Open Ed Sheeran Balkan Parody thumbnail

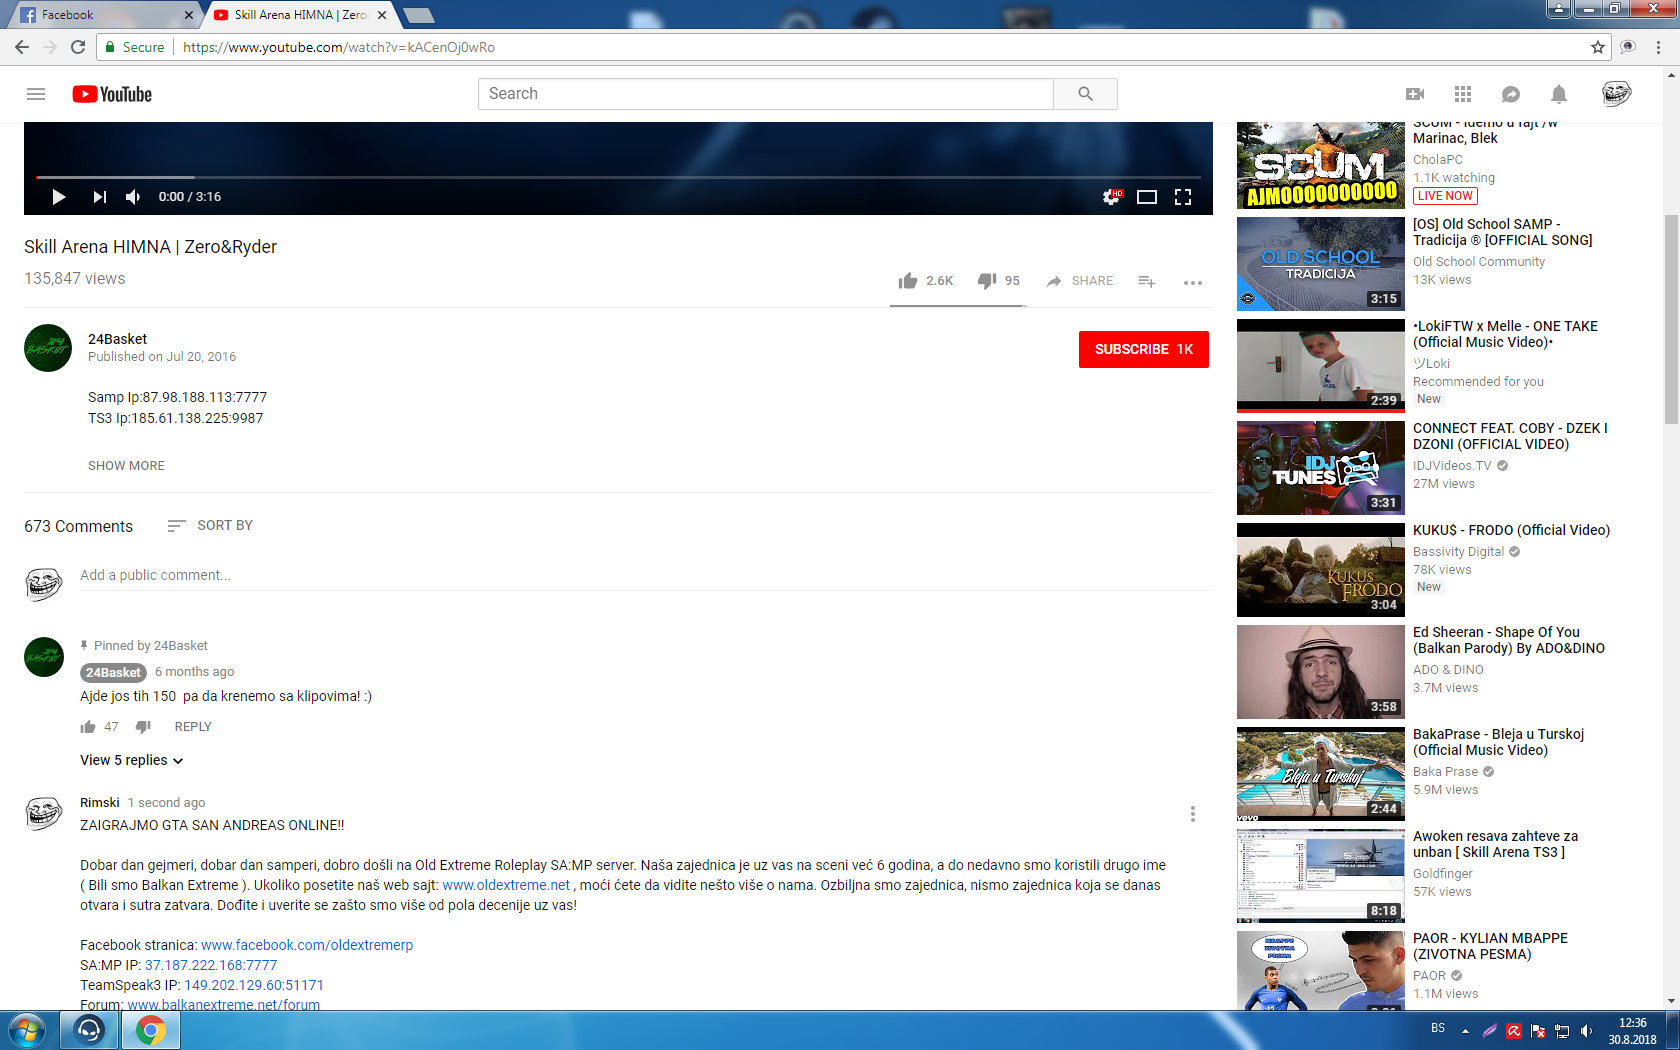(x=1321, y=672)
